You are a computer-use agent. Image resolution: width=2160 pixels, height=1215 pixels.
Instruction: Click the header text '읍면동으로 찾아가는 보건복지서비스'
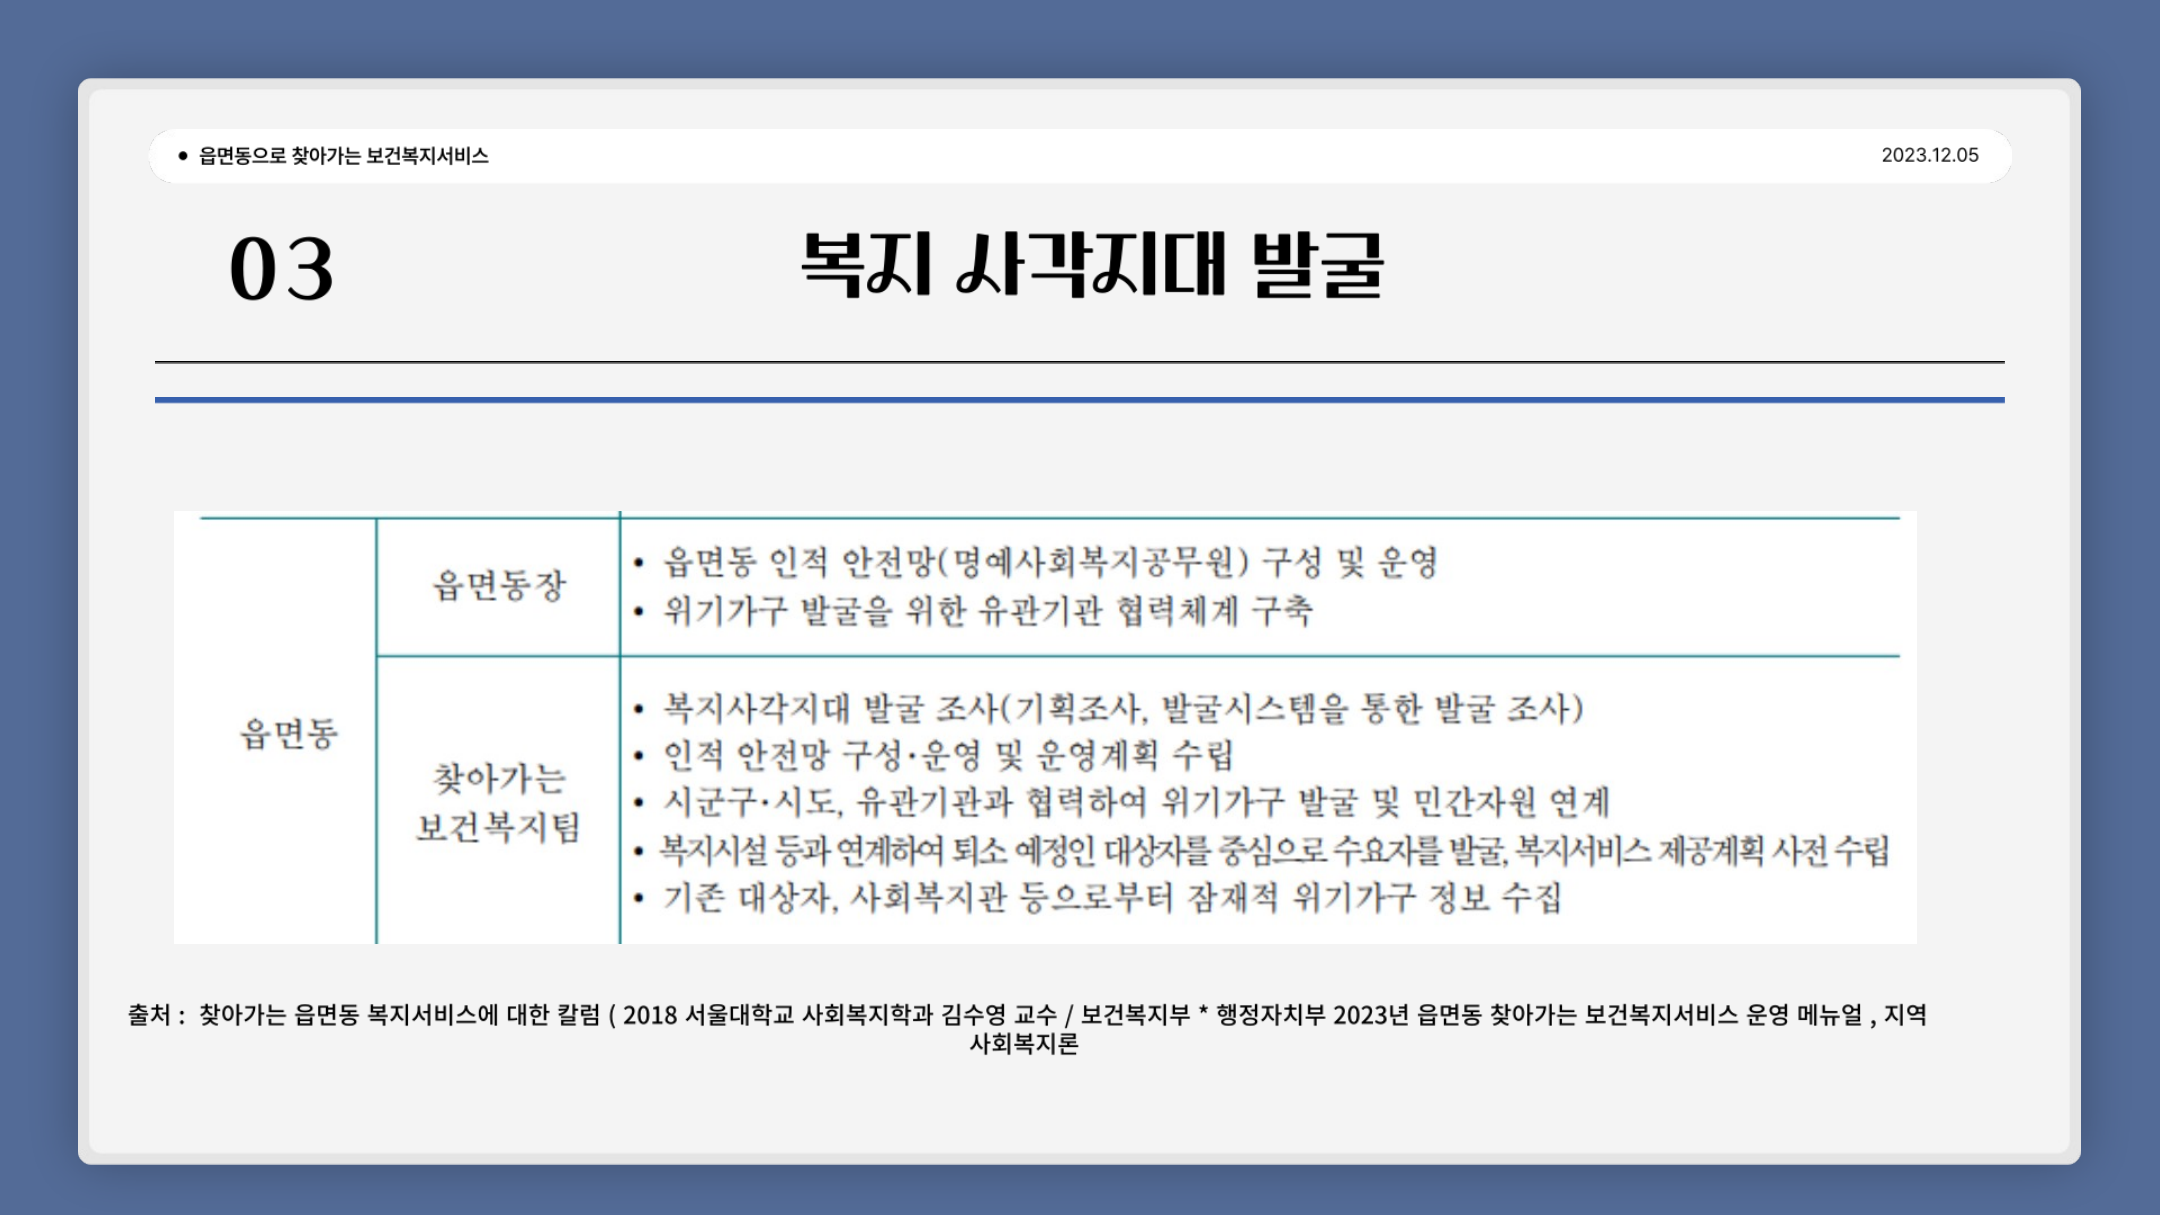point(343,155)
